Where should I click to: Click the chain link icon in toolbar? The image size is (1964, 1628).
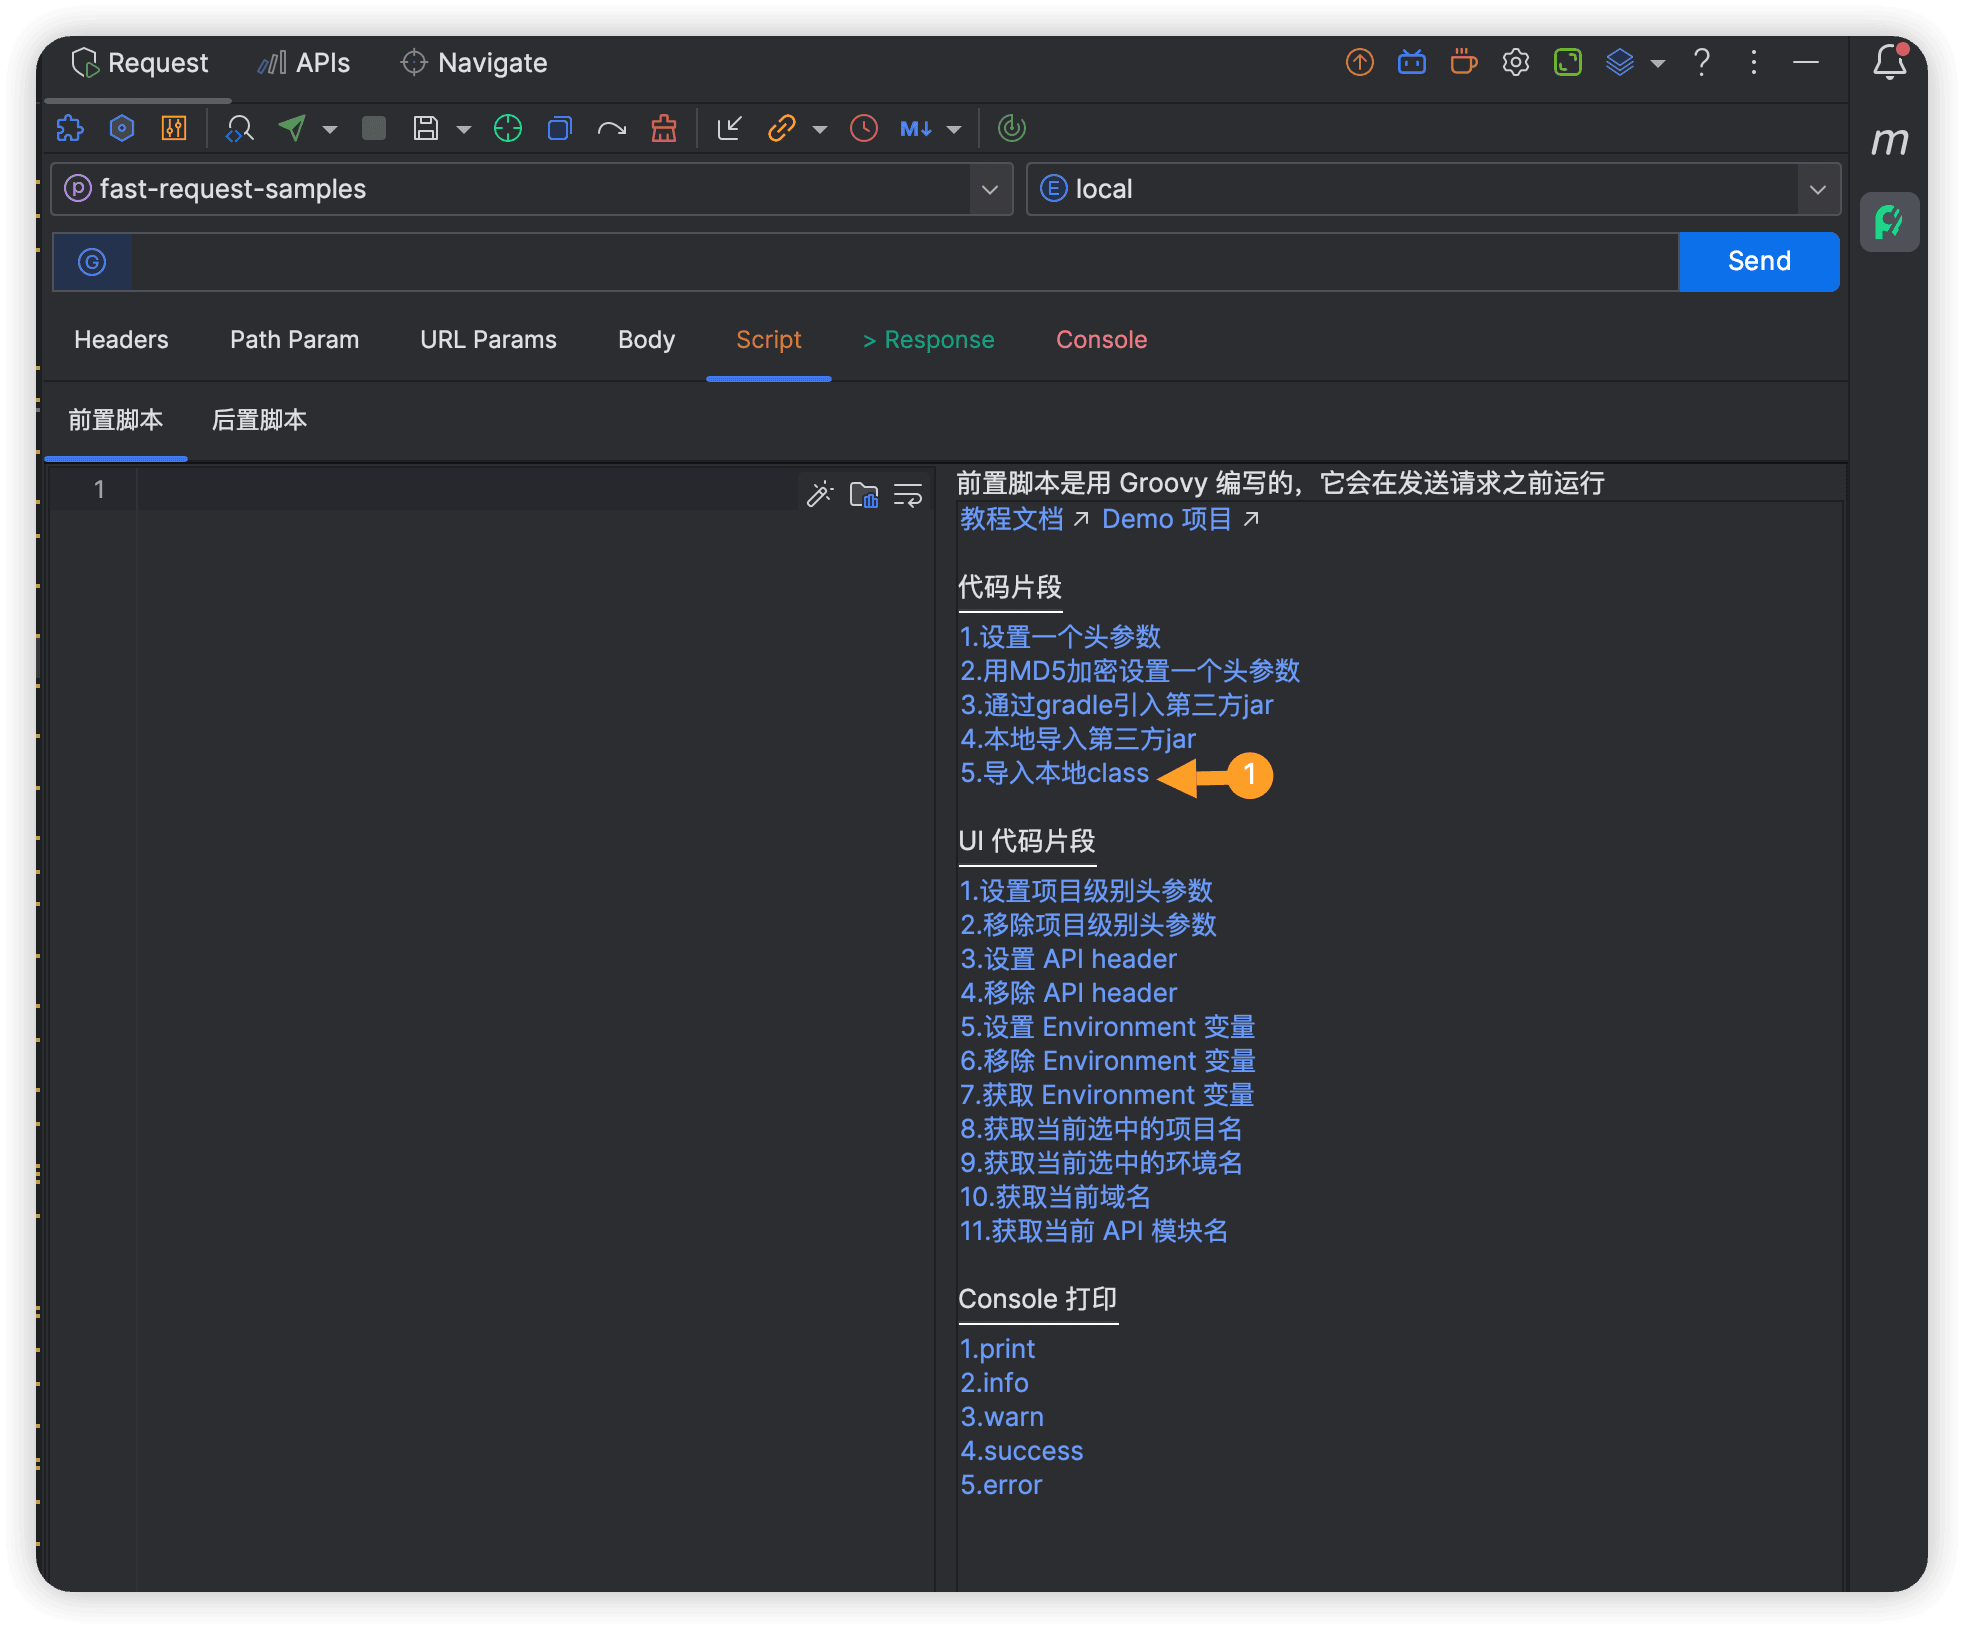781,128
